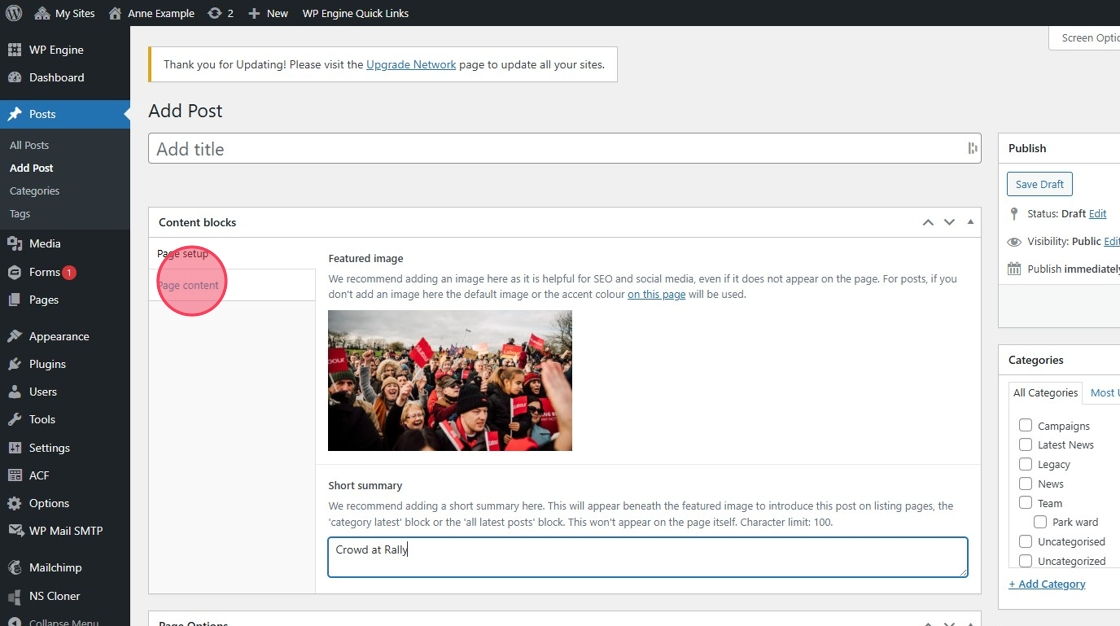Click the plus New icon
The height and width of the screenshot is (626, 1120).
(x=254, y=13)
